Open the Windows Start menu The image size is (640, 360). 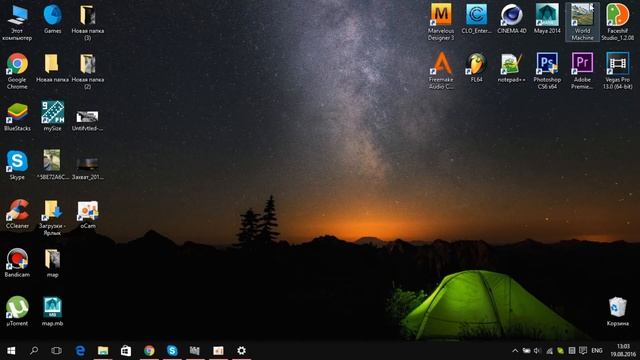click(x=11, y=351)
